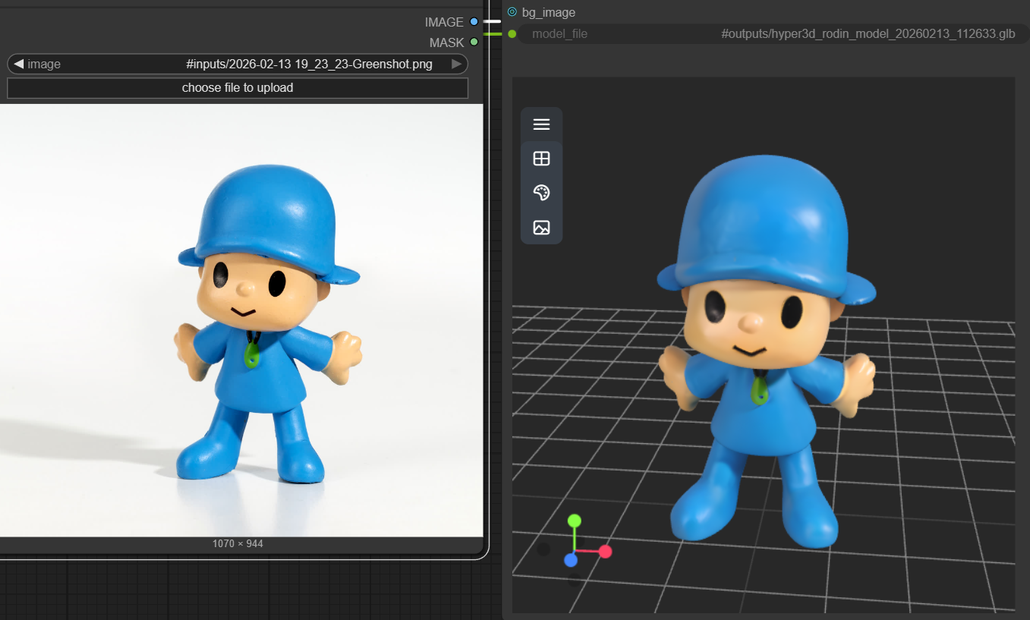
Task: Open the image filename selector
Action: pyautogui.click(x=237, y=64)
